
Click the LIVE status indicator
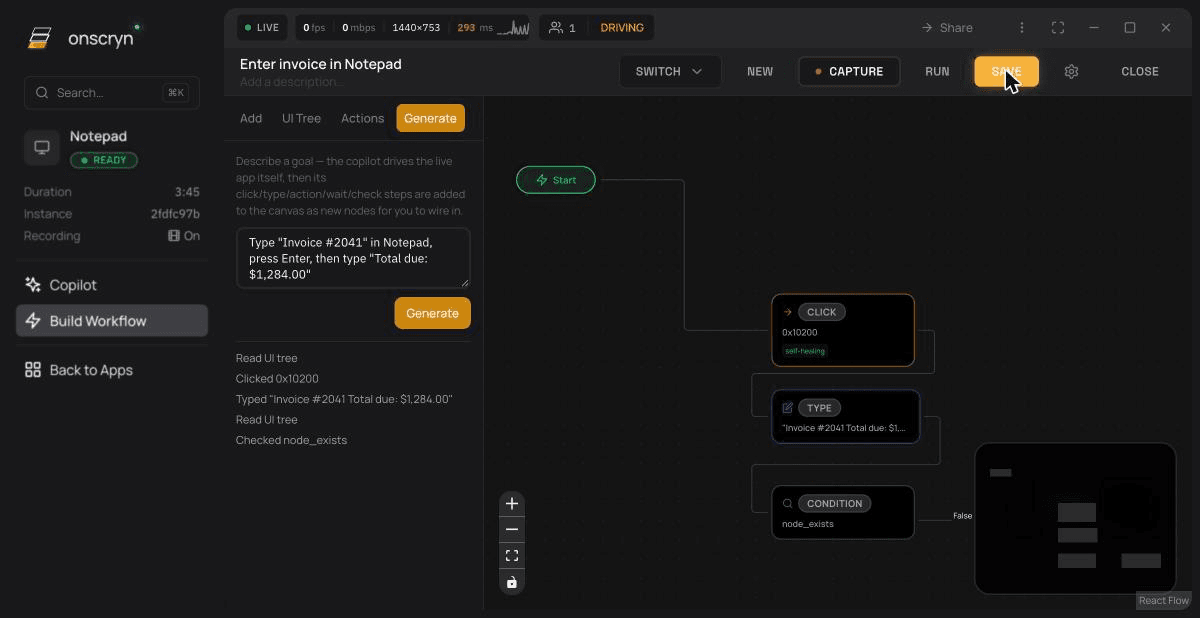pos(262,28)
